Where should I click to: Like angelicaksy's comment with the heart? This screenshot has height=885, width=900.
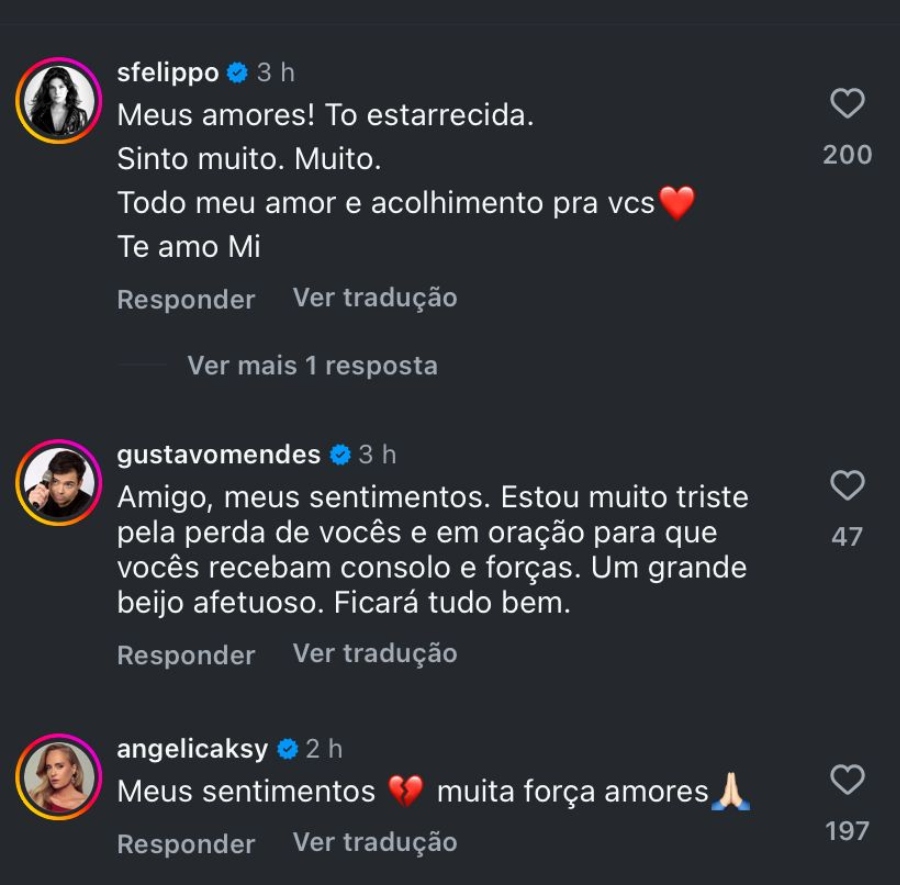847,780
